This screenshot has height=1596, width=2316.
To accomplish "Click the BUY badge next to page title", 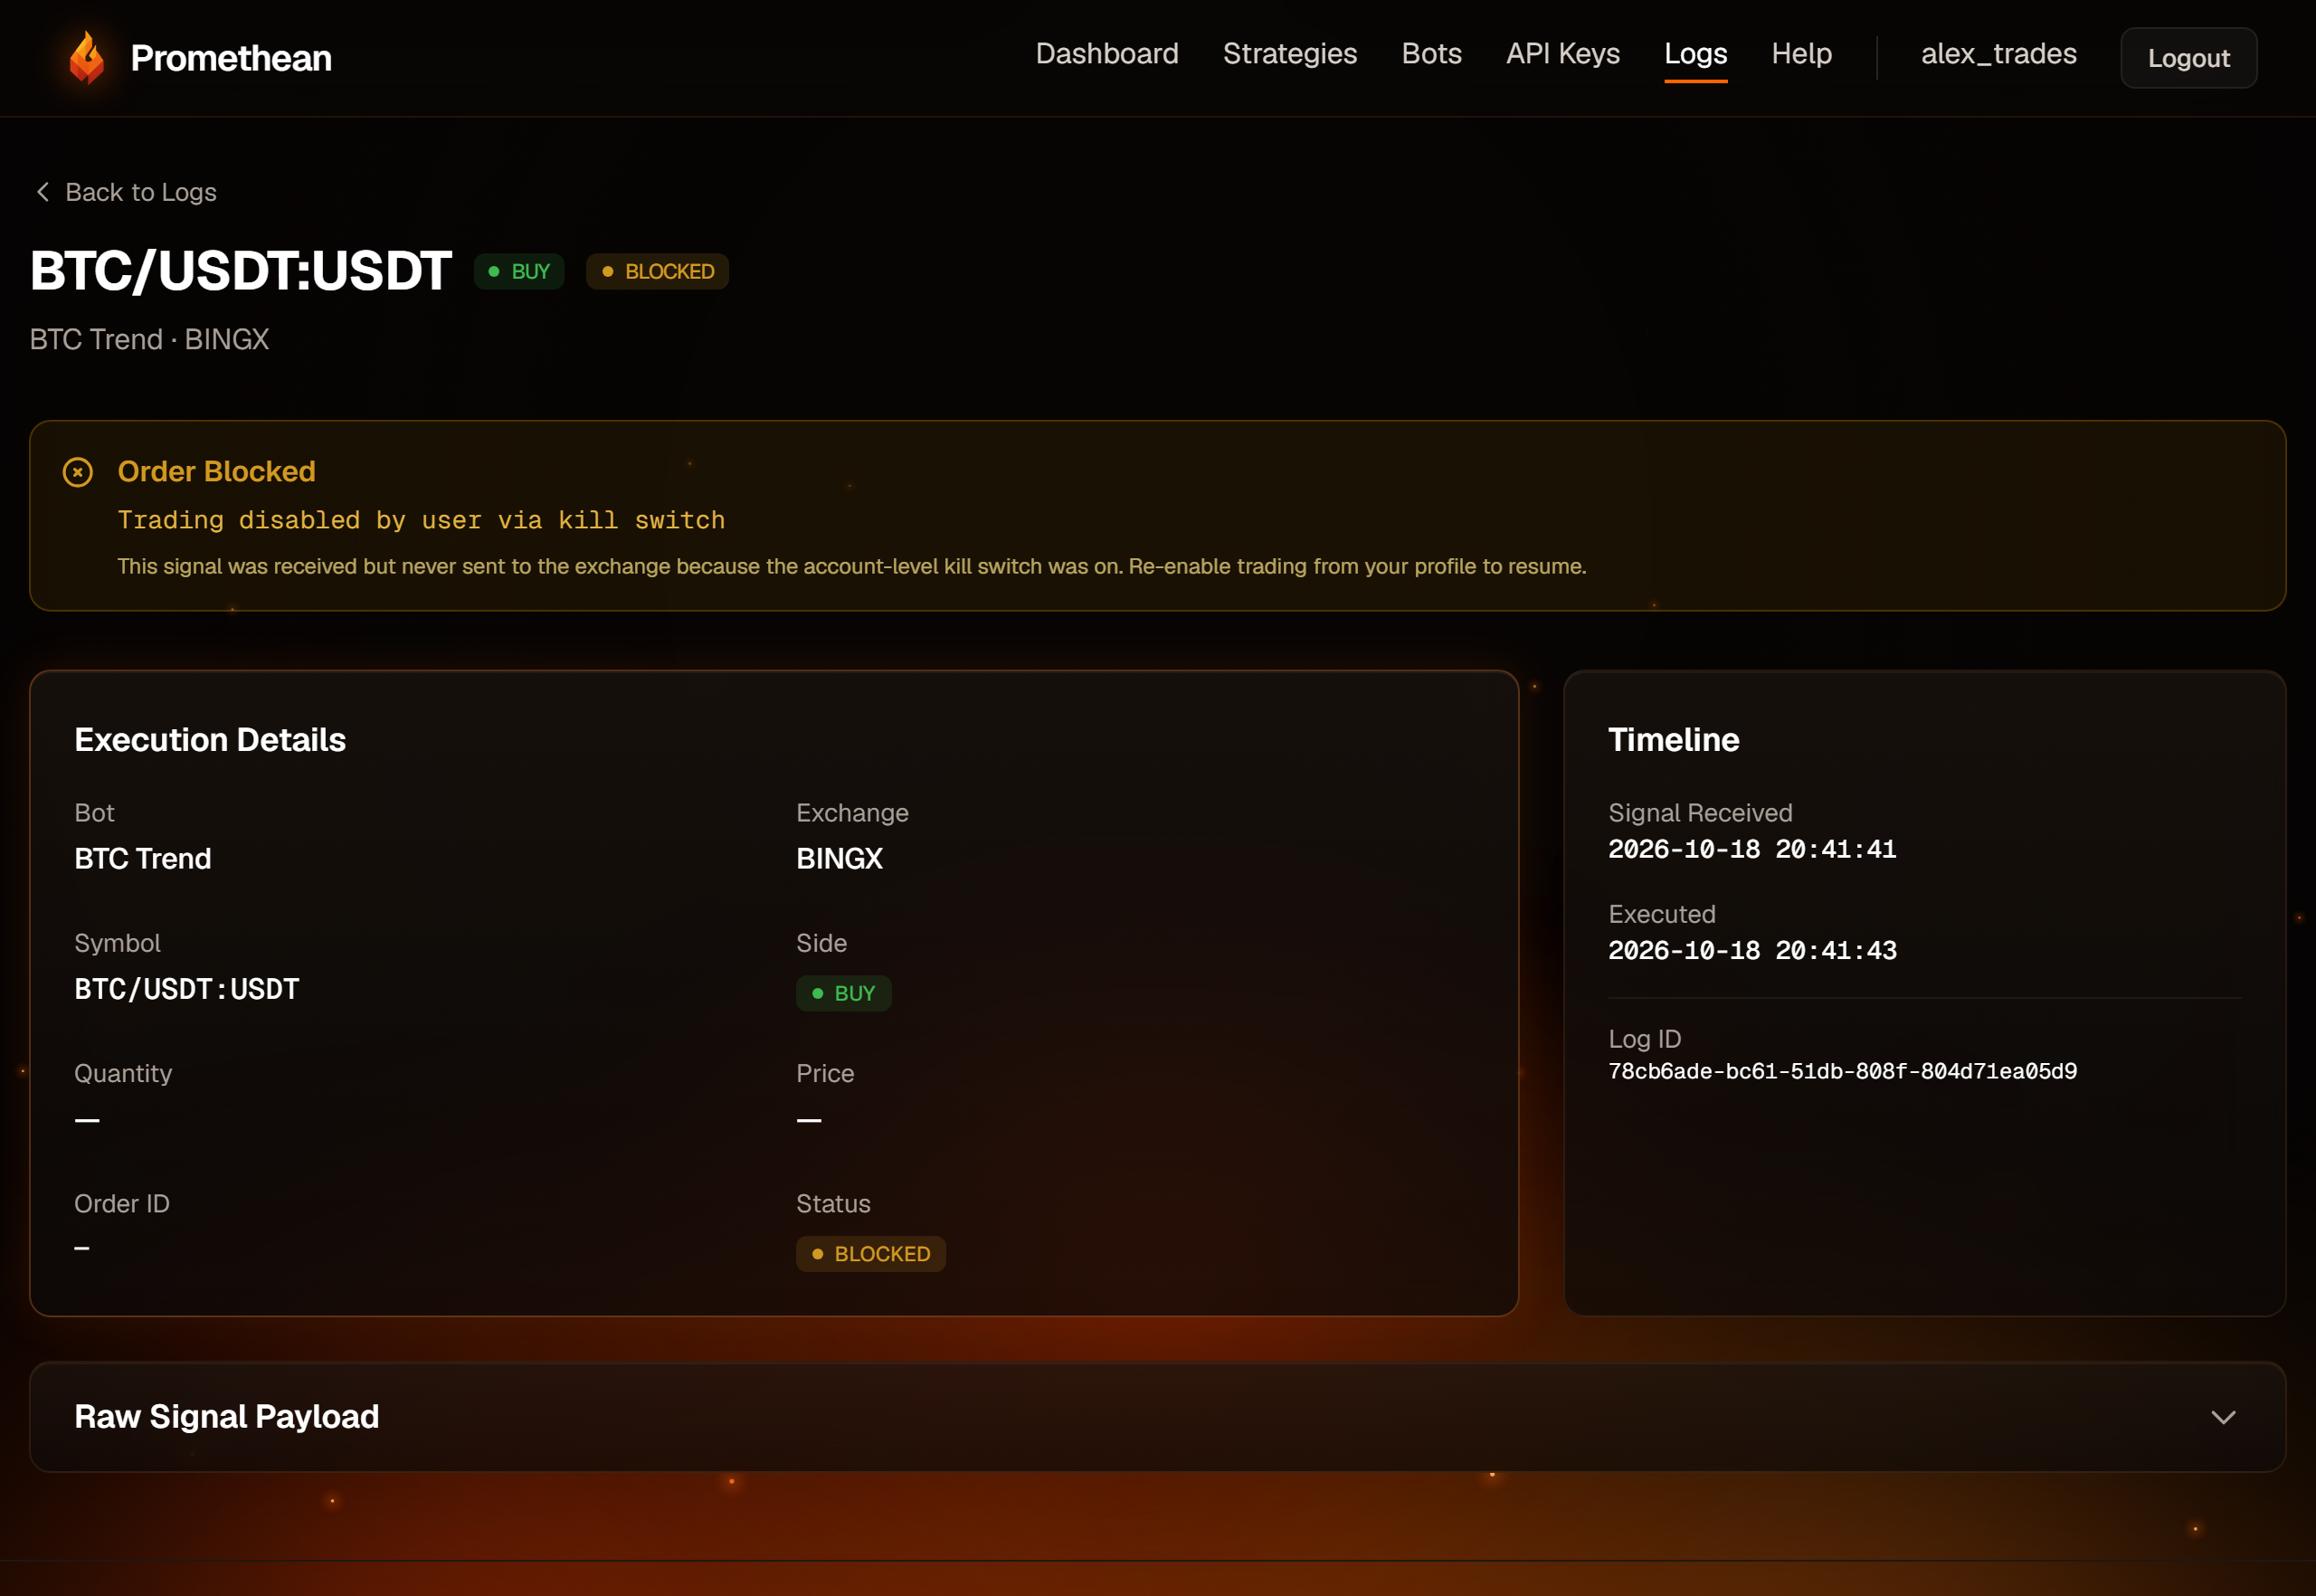I will point(519,272).
